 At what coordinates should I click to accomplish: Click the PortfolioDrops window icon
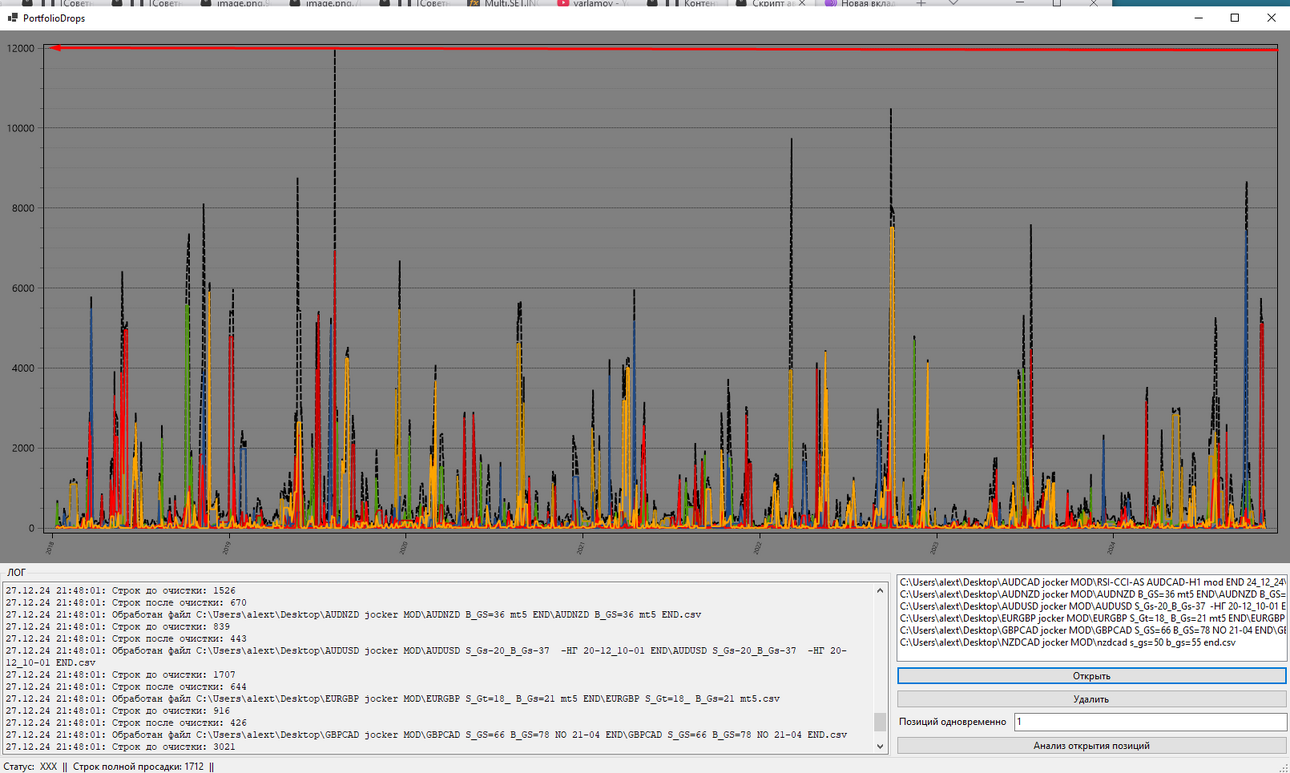pos(13,18)
